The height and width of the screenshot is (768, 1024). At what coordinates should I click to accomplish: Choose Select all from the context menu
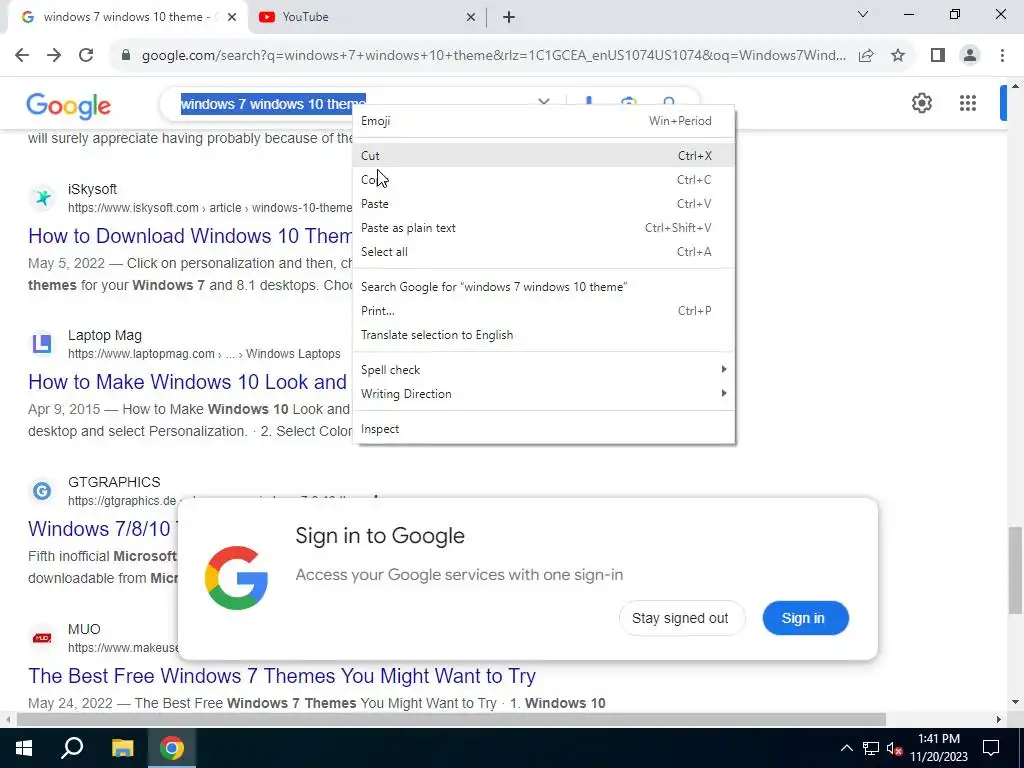(x=543, y=252)
